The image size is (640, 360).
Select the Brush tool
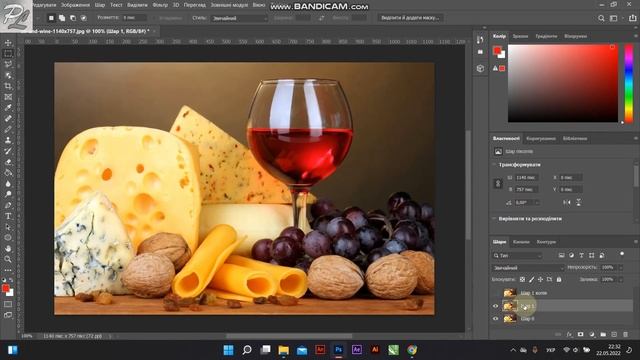point(8,129)
